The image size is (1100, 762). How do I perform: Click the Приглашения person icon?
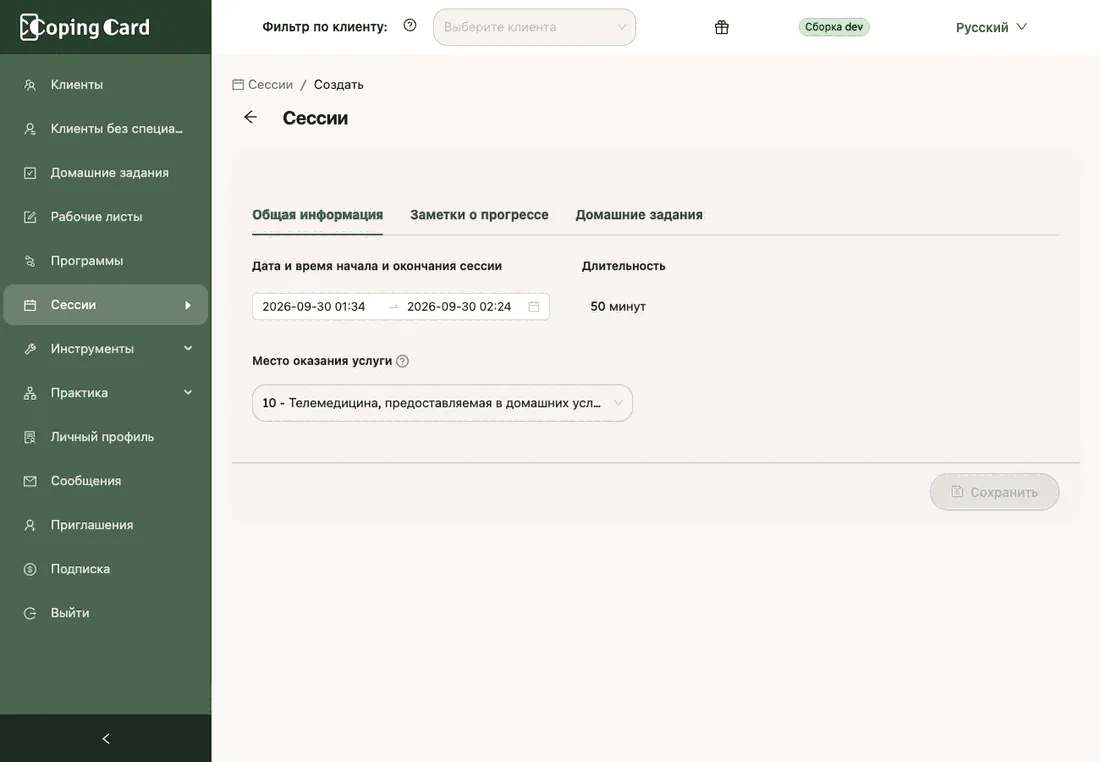click(x=29, y=525)
